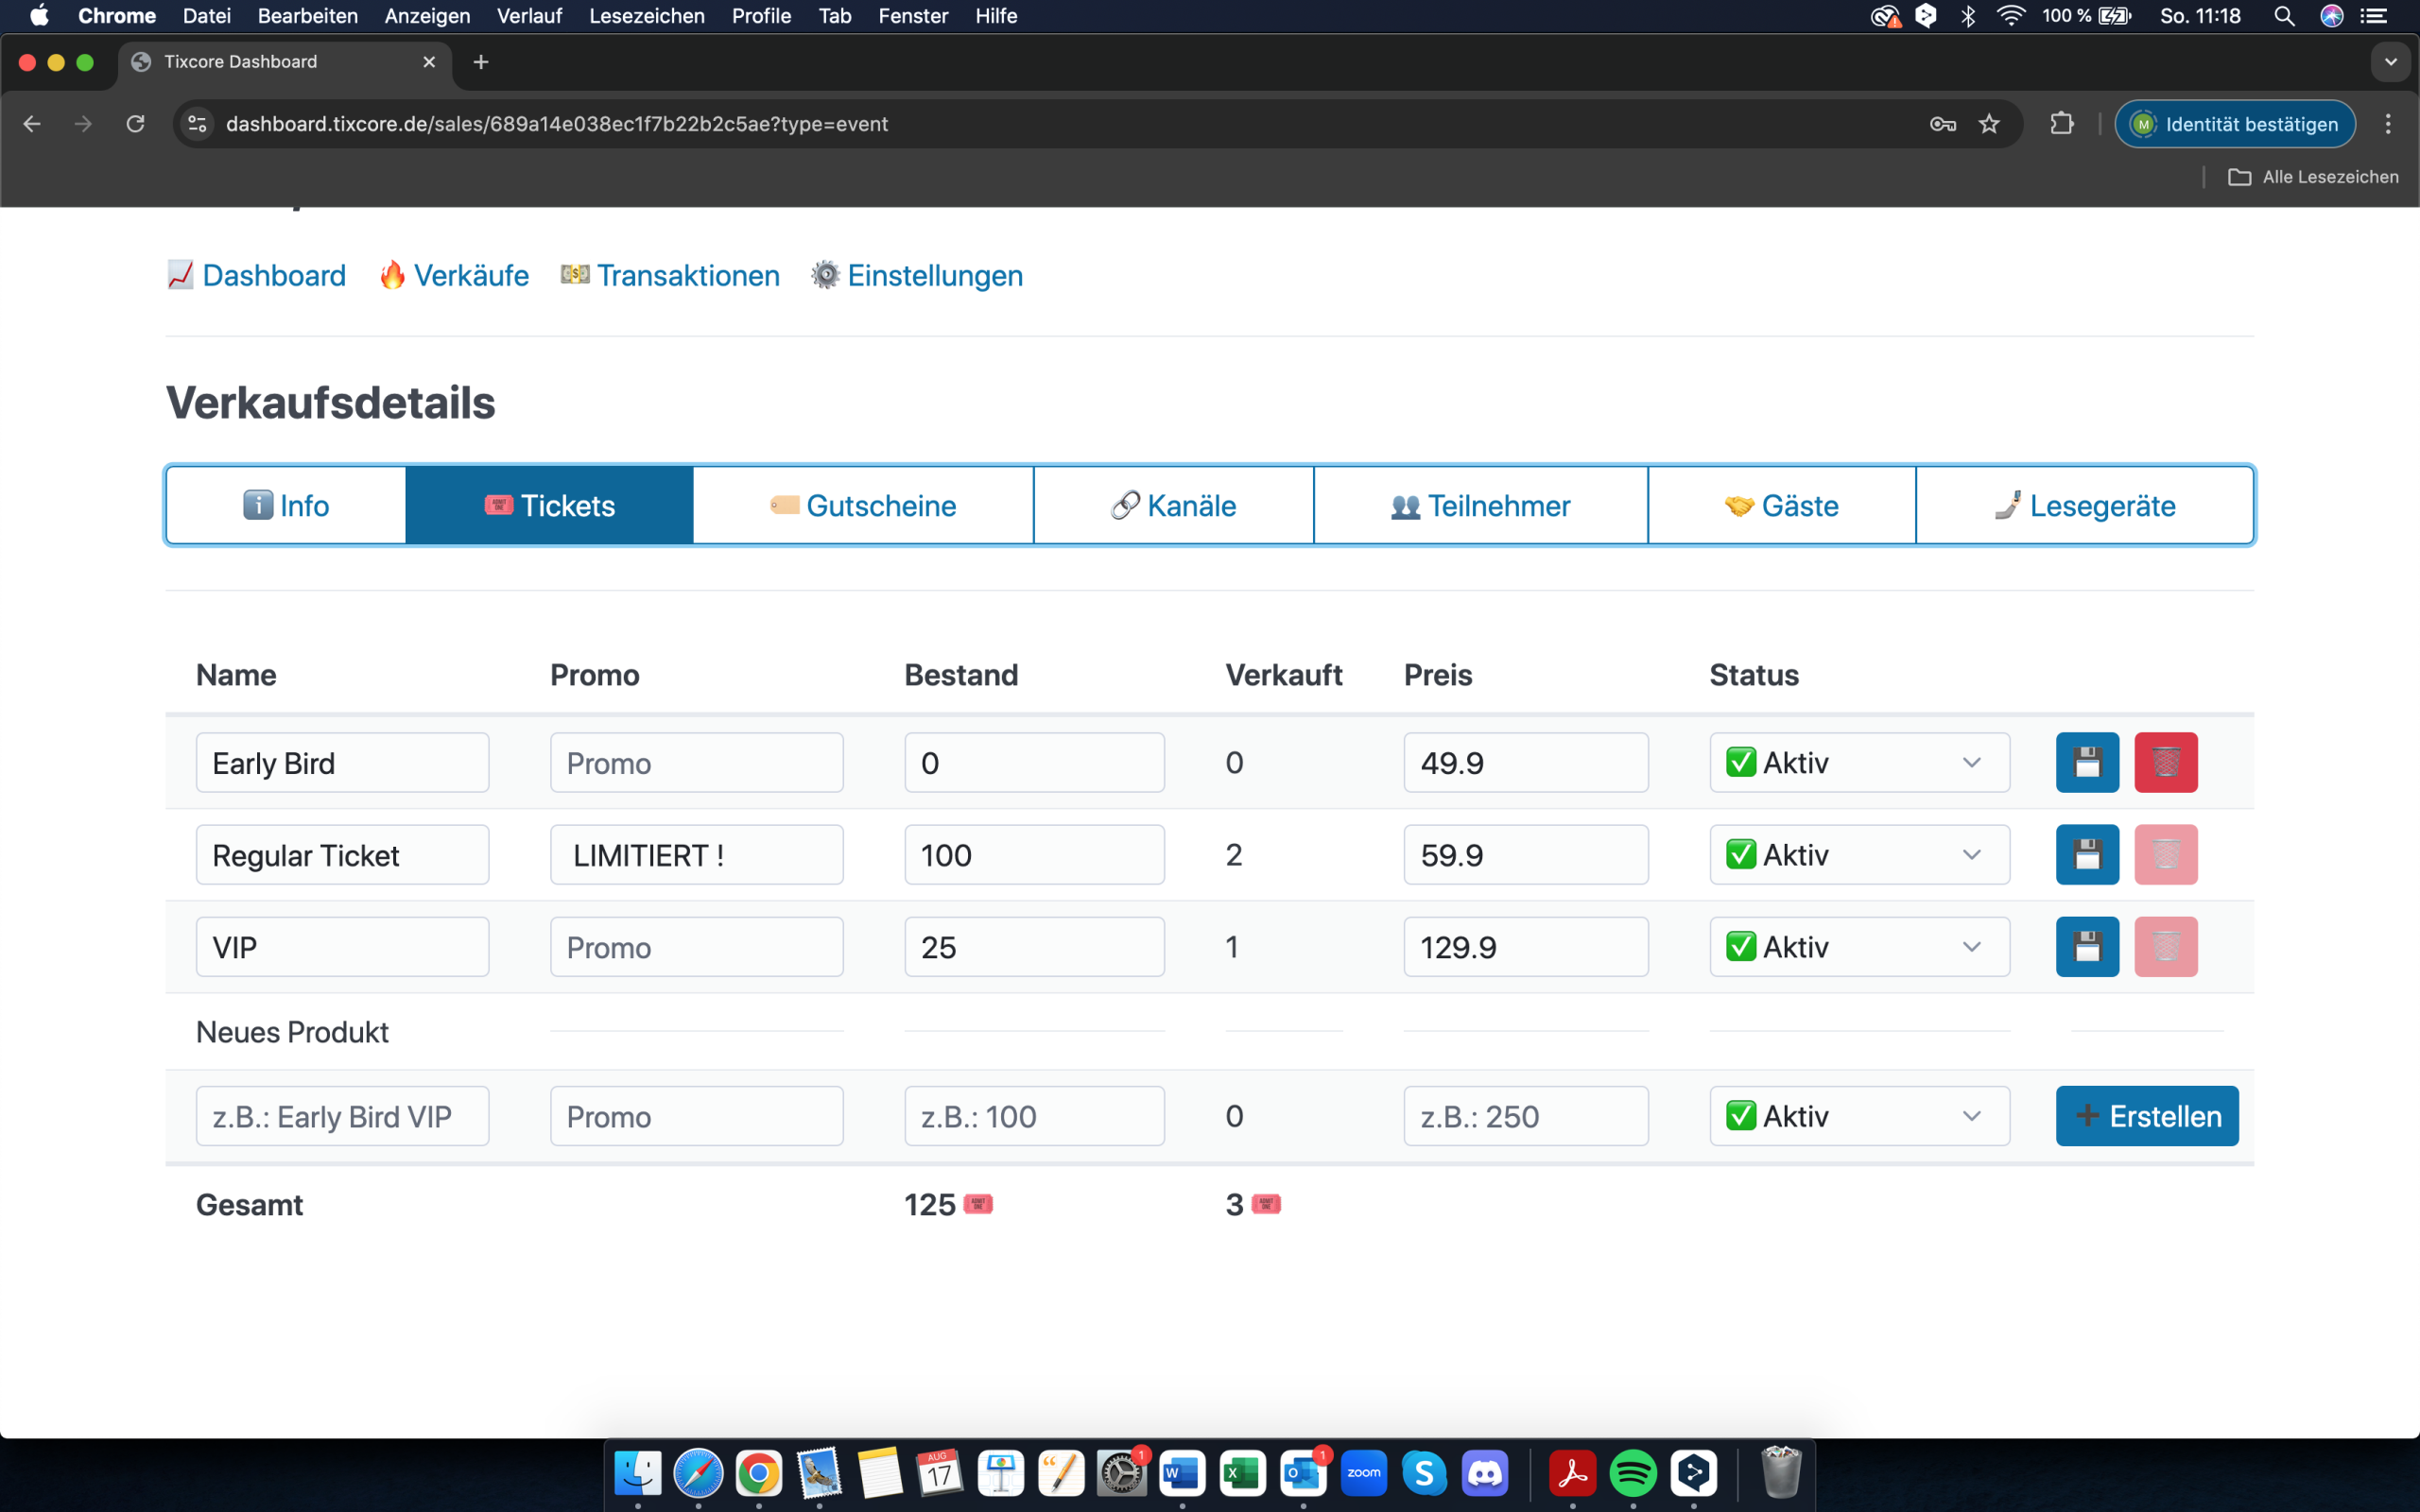This screenshot has width=2420, height=1512.
Task: Focus the new product name field
Action: (x=342, y=1116)
